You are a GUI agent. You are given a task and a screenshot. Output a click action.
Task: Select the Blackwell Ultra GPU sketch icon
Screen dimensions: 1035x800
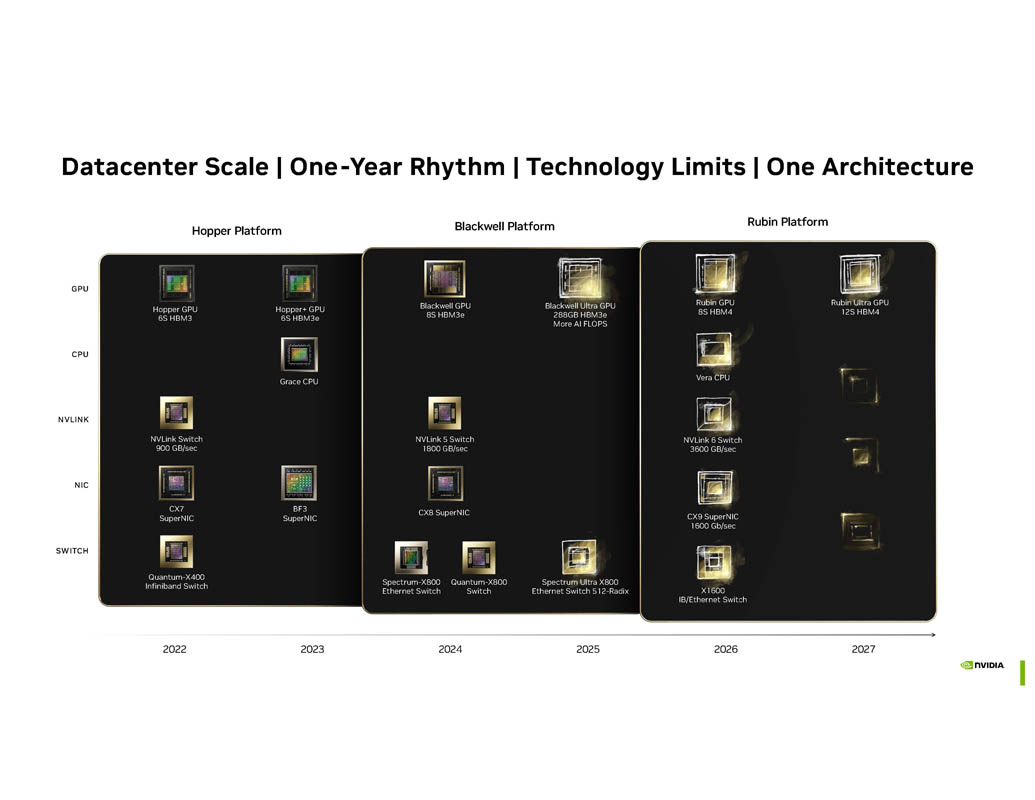(x=580, y=279)
